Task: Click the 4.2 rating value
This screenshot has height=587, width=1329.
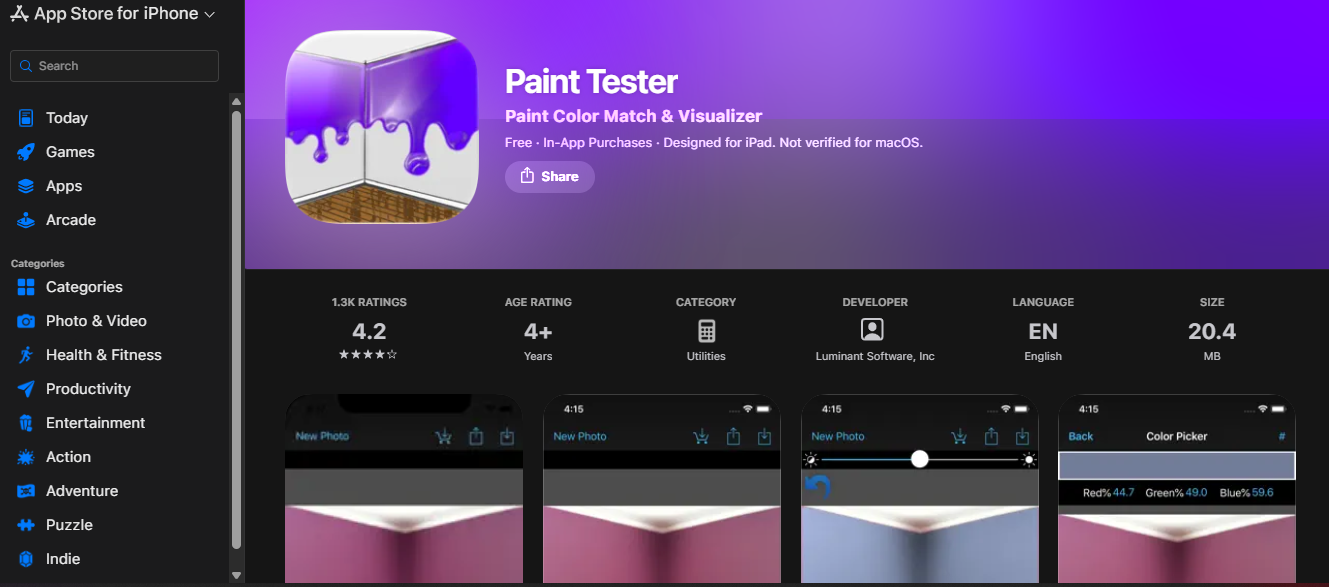Action: [x=369, y=331]
